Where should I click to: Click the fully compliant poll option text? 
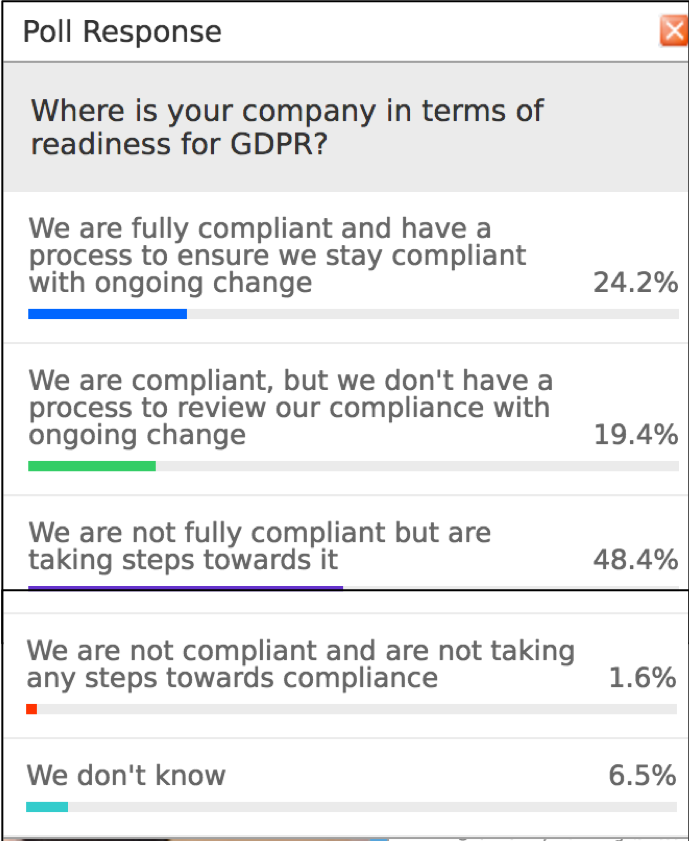(x=277, y=255)
